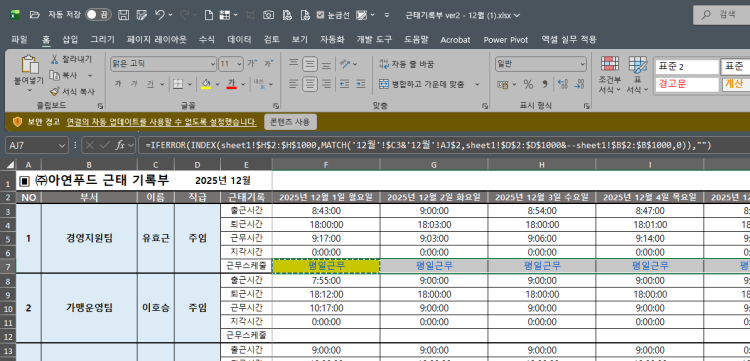Click the borders grid icon
The image size is (750, 361).
click(177, 84)
